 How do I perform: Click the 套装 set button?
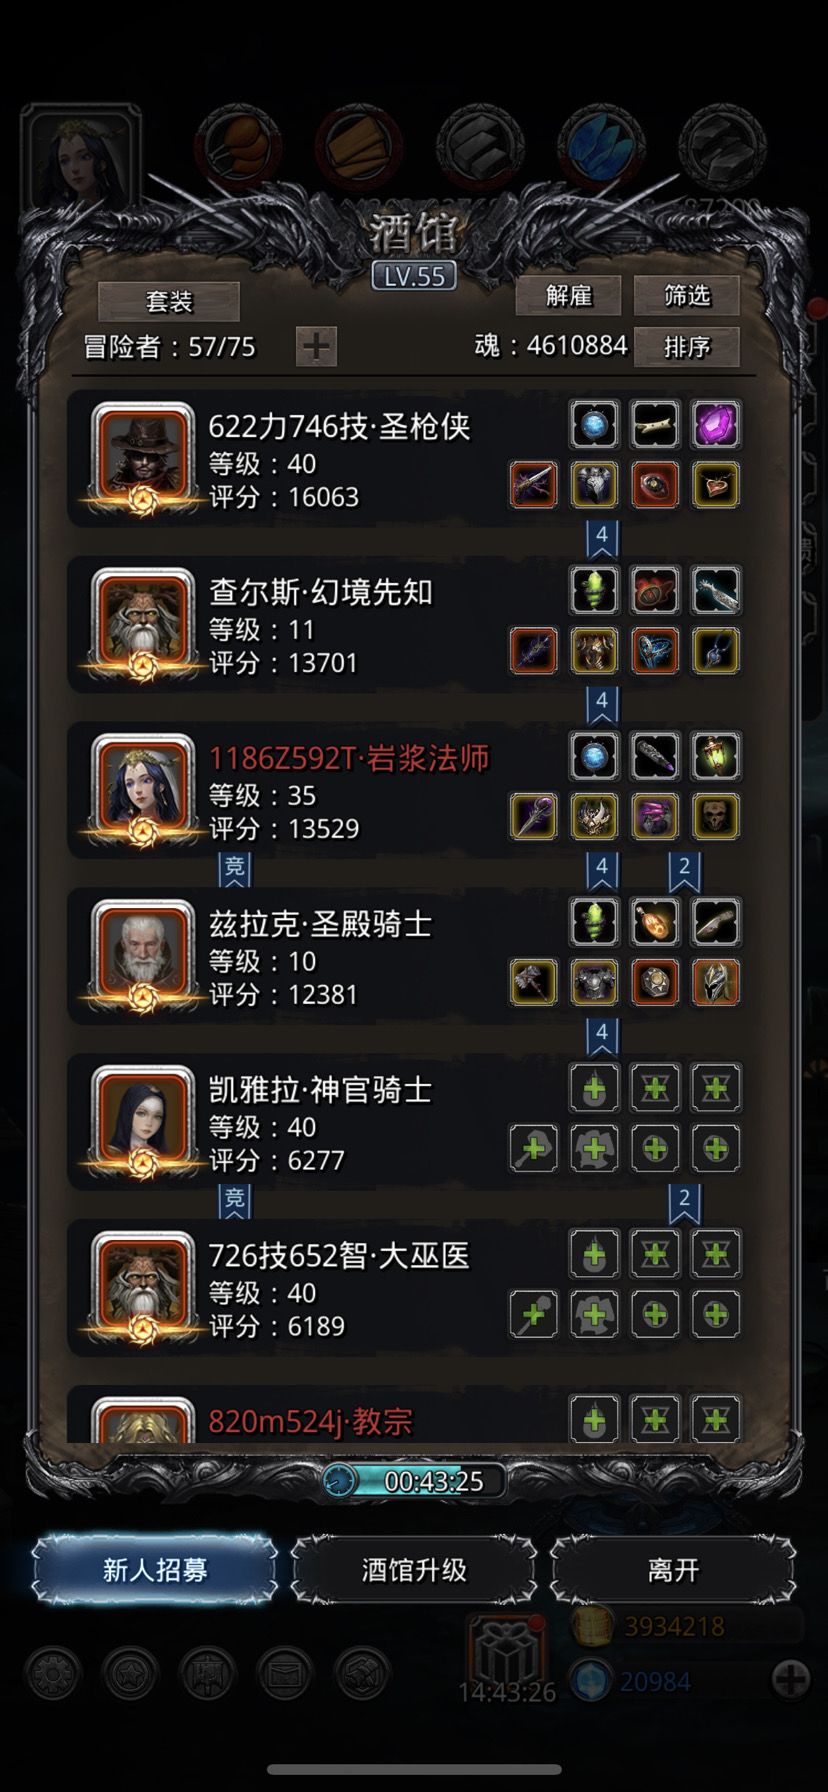(169, 301)
